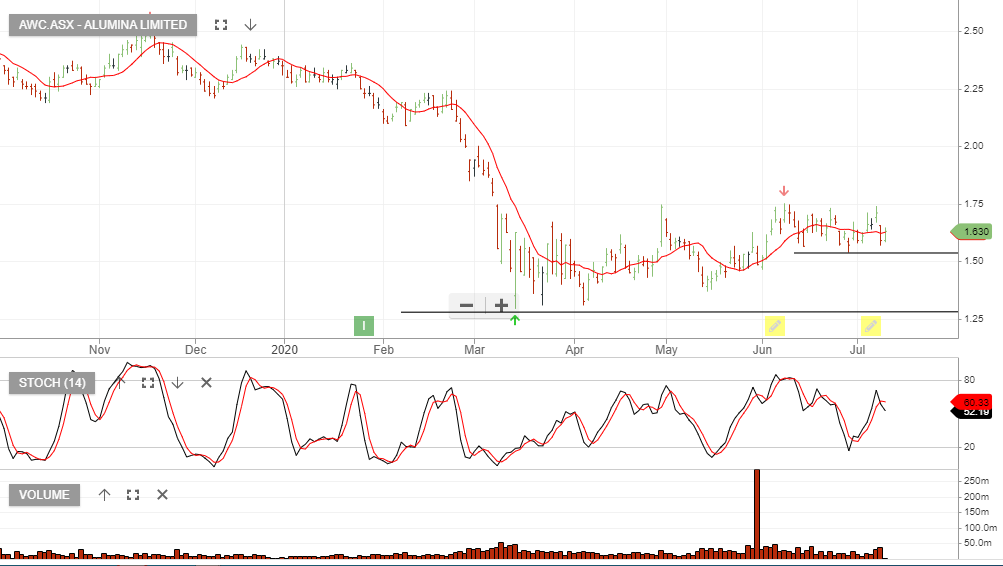
Task: Zoom out the chart with minus button
Action: 467,305
